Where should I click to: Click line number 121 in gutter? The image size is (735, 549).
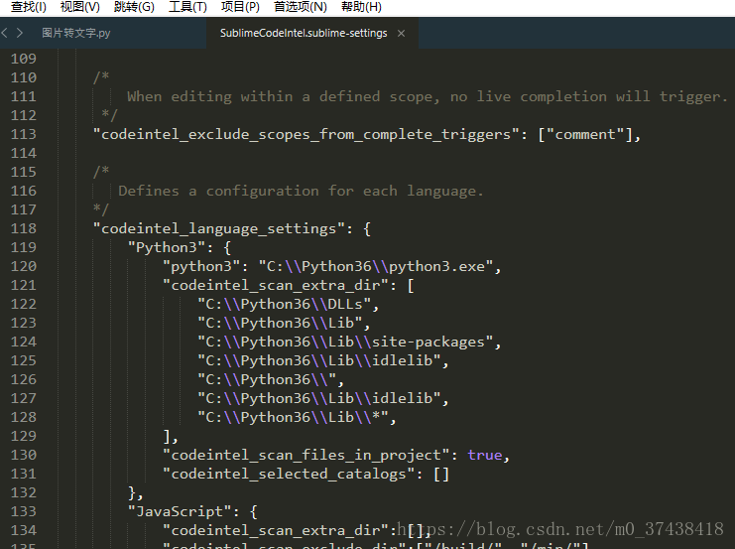pyautogui.click(x=23, y=285)
